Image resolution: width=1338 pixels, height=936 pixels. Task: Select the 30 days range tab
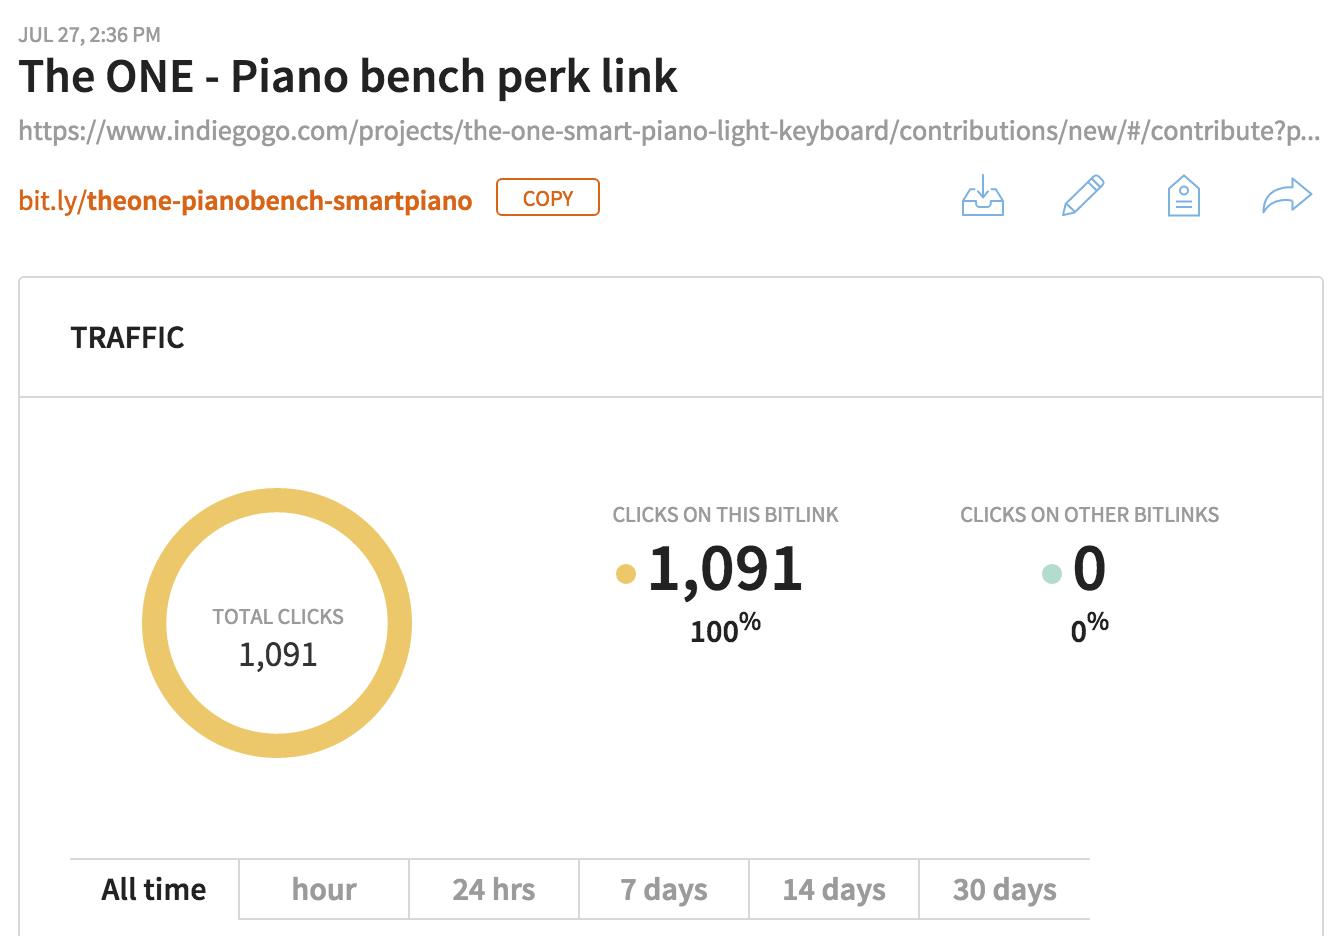1004,889
